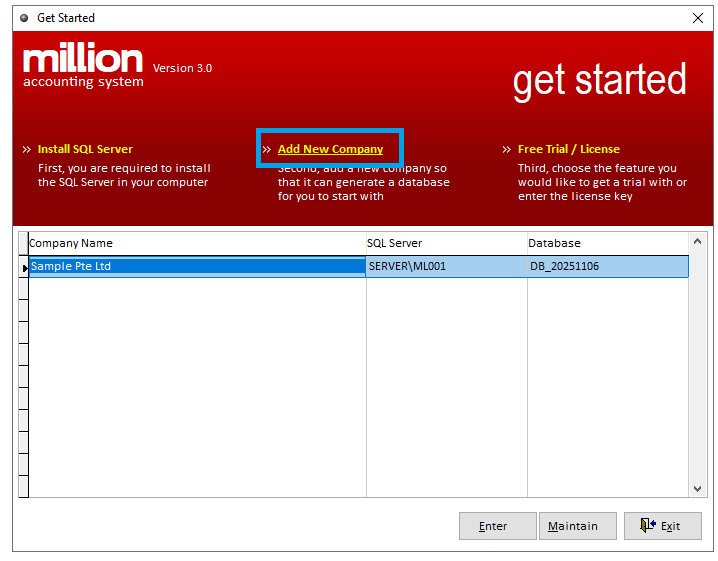Click the Maintain button
This screenshot has height=561, width=718.
tap(577, 526)
